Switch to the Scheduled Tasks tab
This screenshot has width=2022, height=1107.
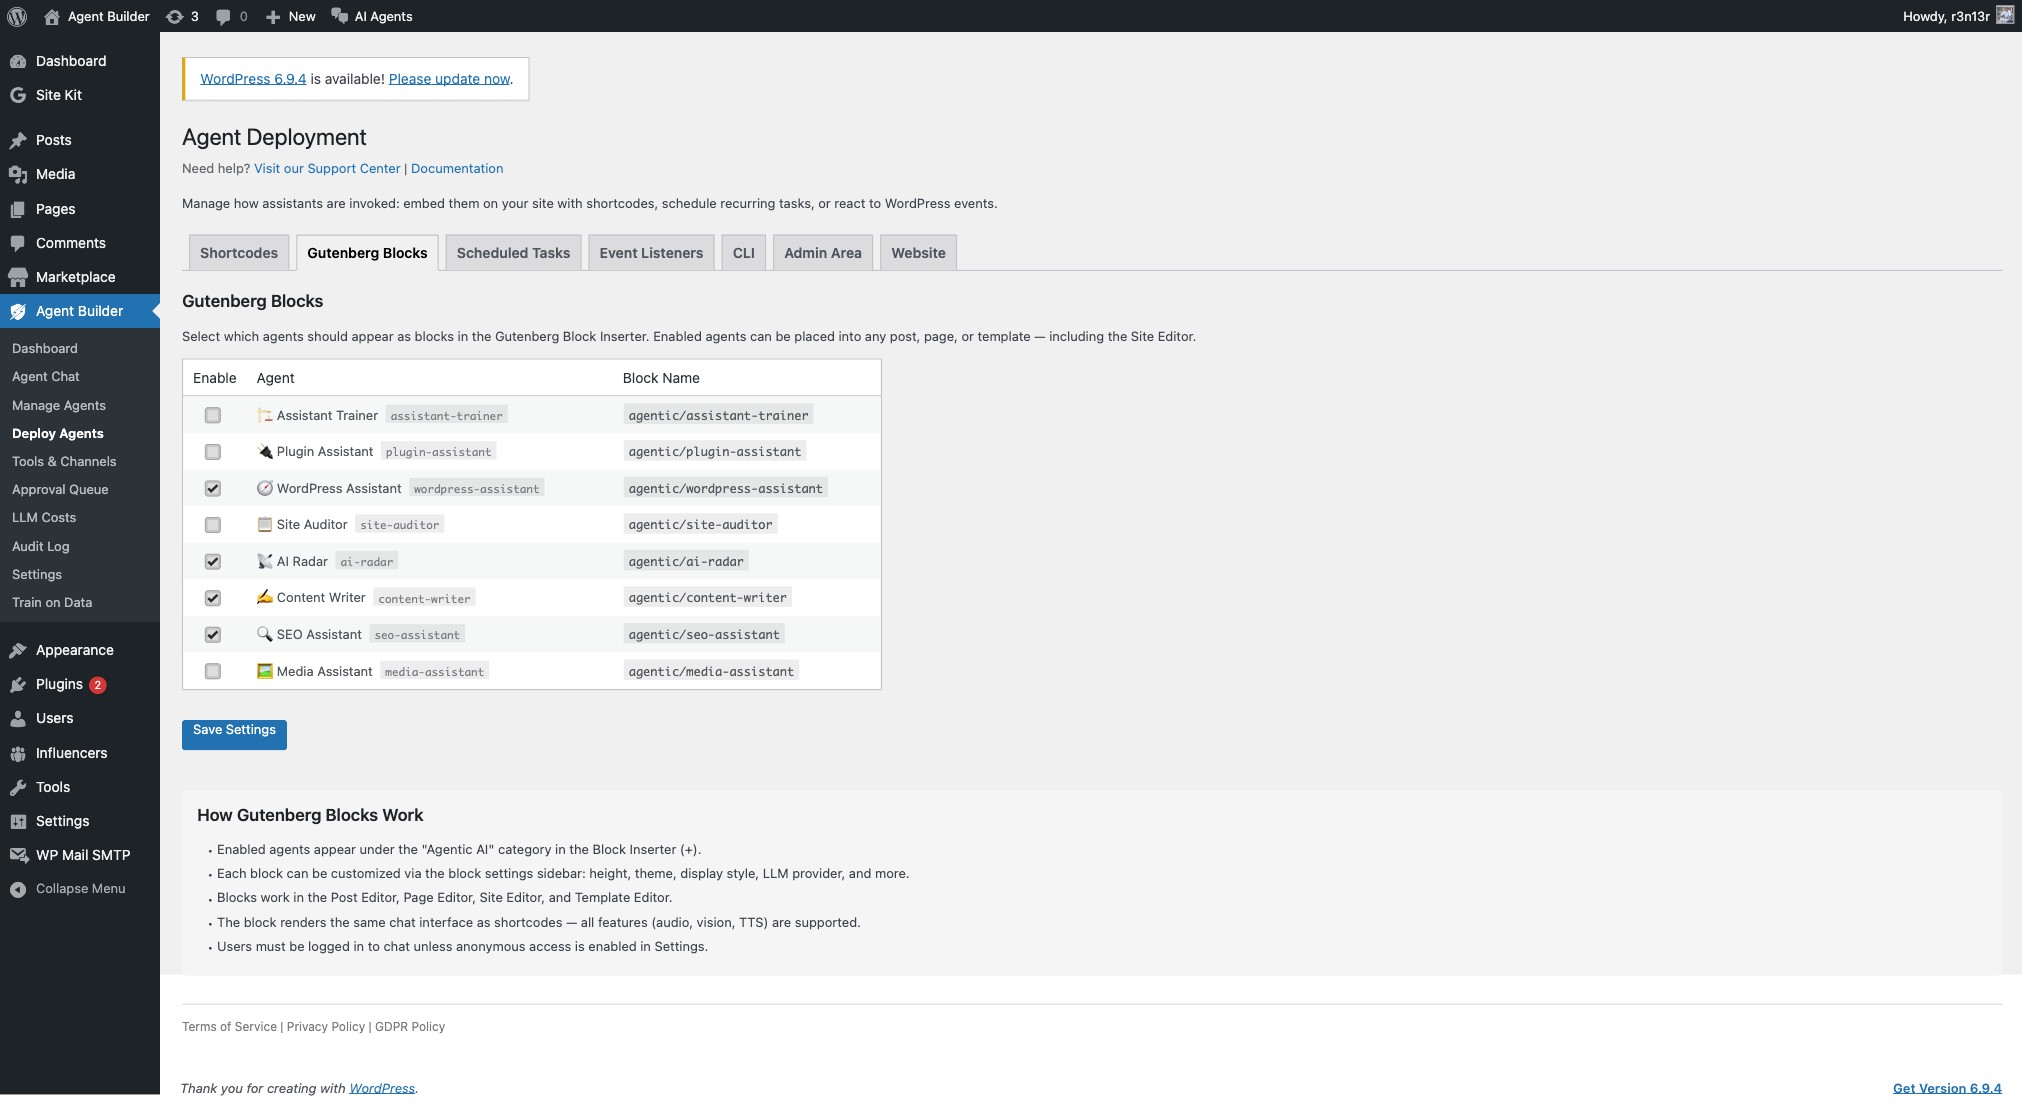(512, 252)
